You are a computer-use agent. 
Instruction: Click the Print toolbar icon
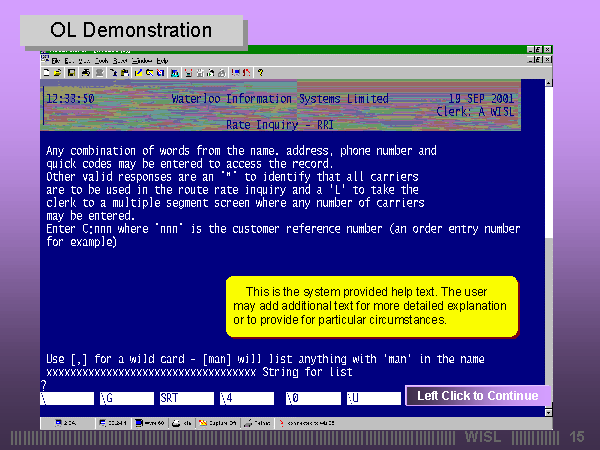click(86, 72)
